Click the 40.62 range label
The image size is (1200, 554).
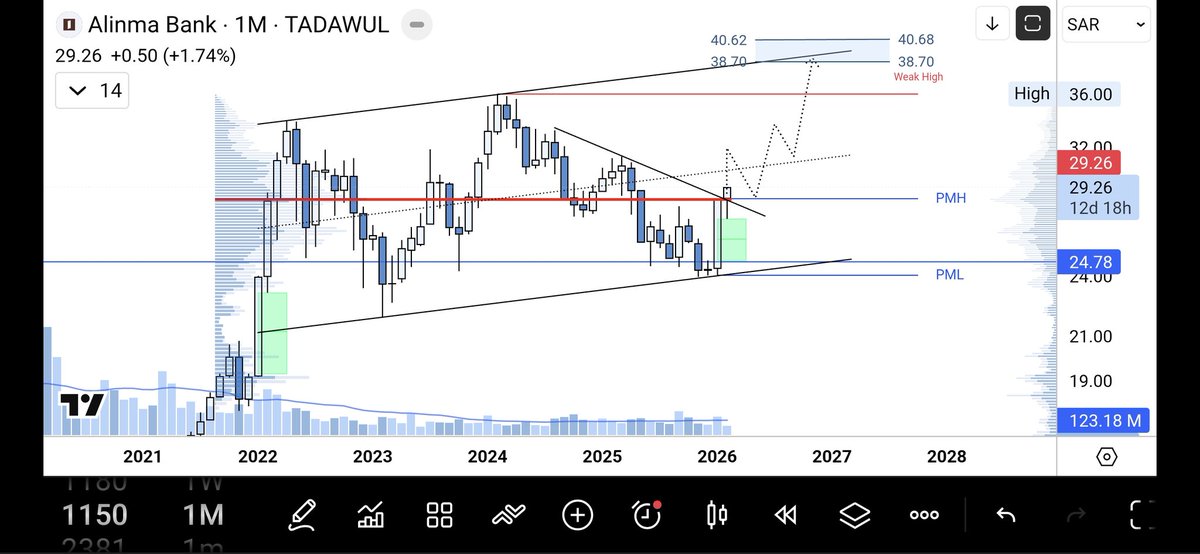click(729, 40)
